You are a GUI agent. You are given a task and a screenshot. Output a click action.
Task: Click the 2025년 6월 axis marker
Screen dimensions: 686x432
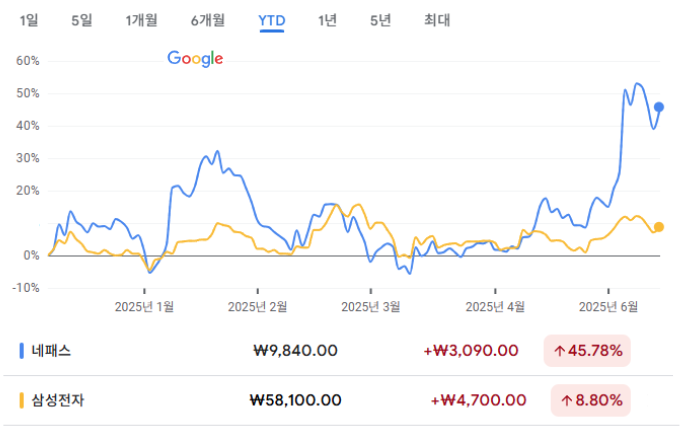pos(608,306)
